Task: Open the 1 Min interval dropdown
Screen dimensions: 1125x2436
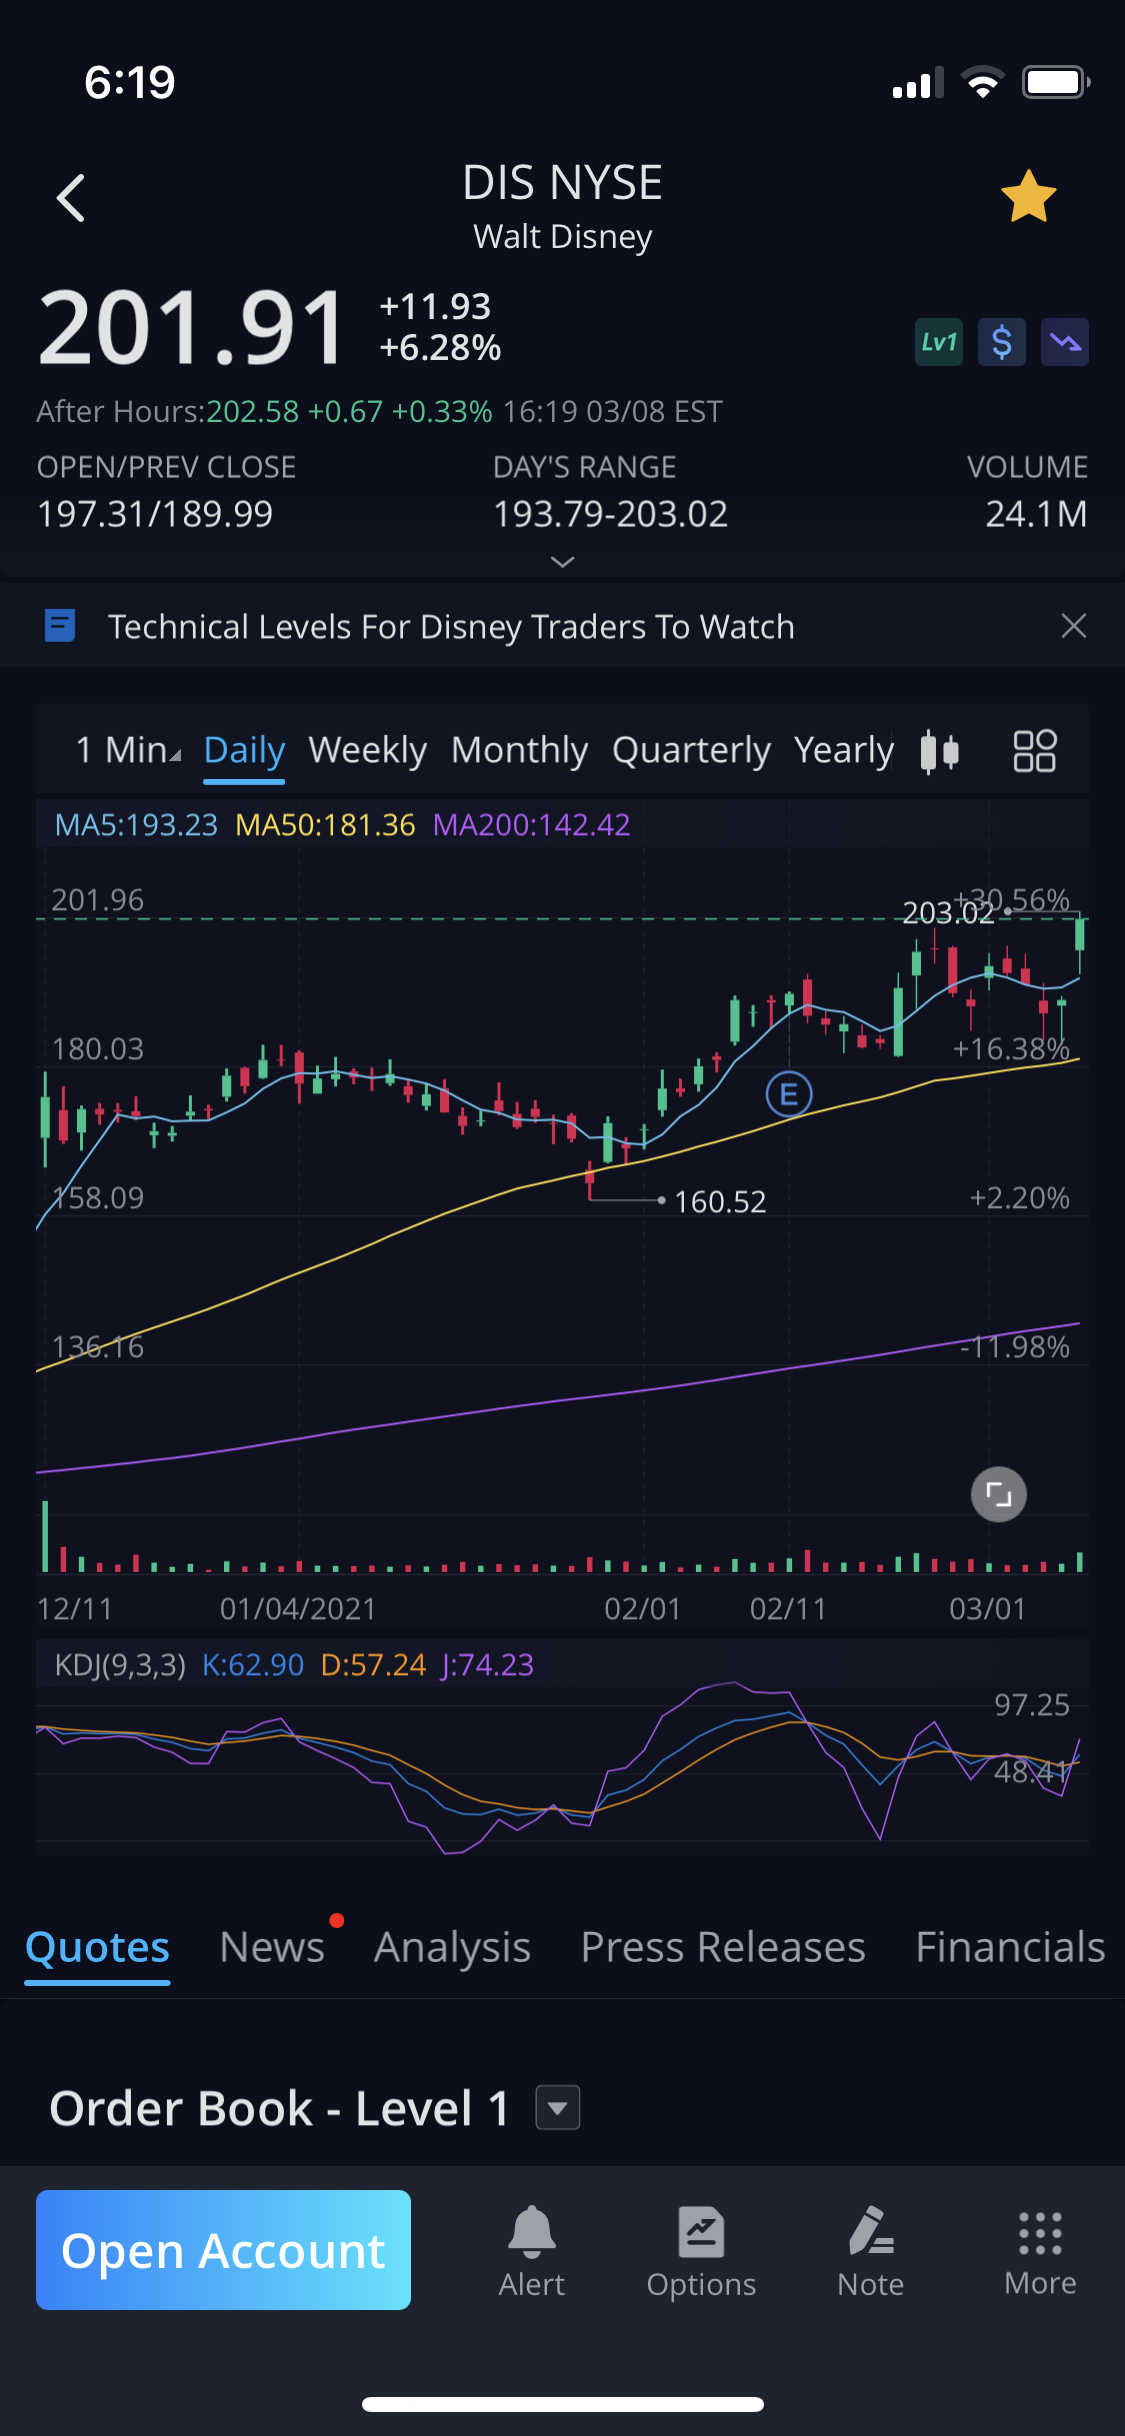Action: click(128, 750)
